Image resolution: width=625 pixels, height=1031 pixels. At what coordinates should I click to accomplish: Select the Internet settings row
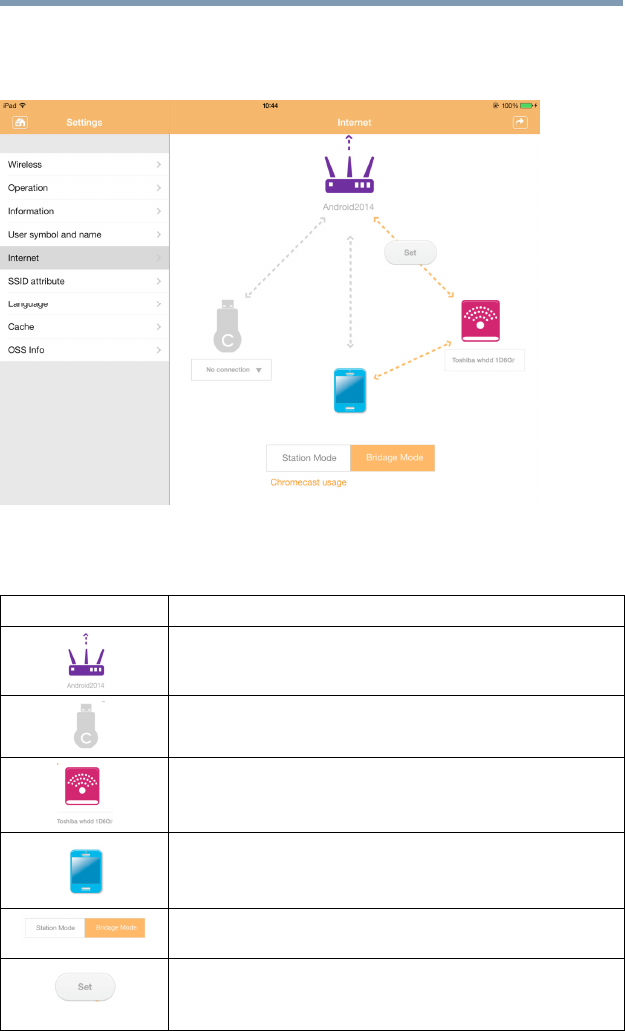coord(85,258)
